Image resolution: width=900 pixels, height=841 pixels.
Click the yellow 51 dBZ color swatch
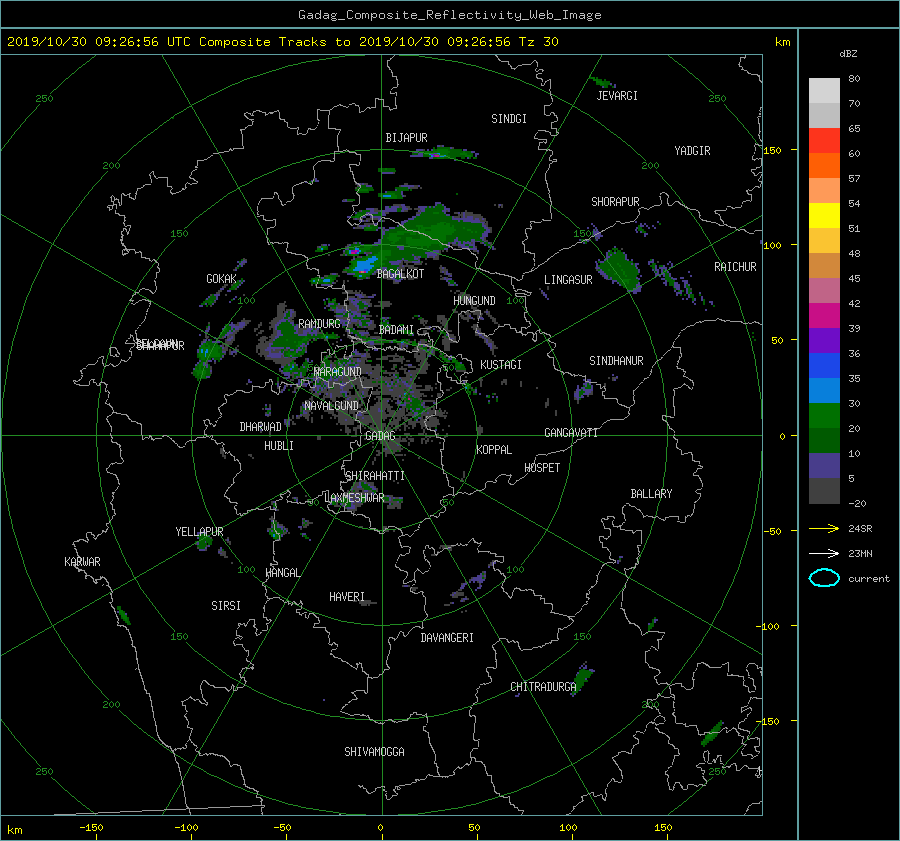(824, 215)
